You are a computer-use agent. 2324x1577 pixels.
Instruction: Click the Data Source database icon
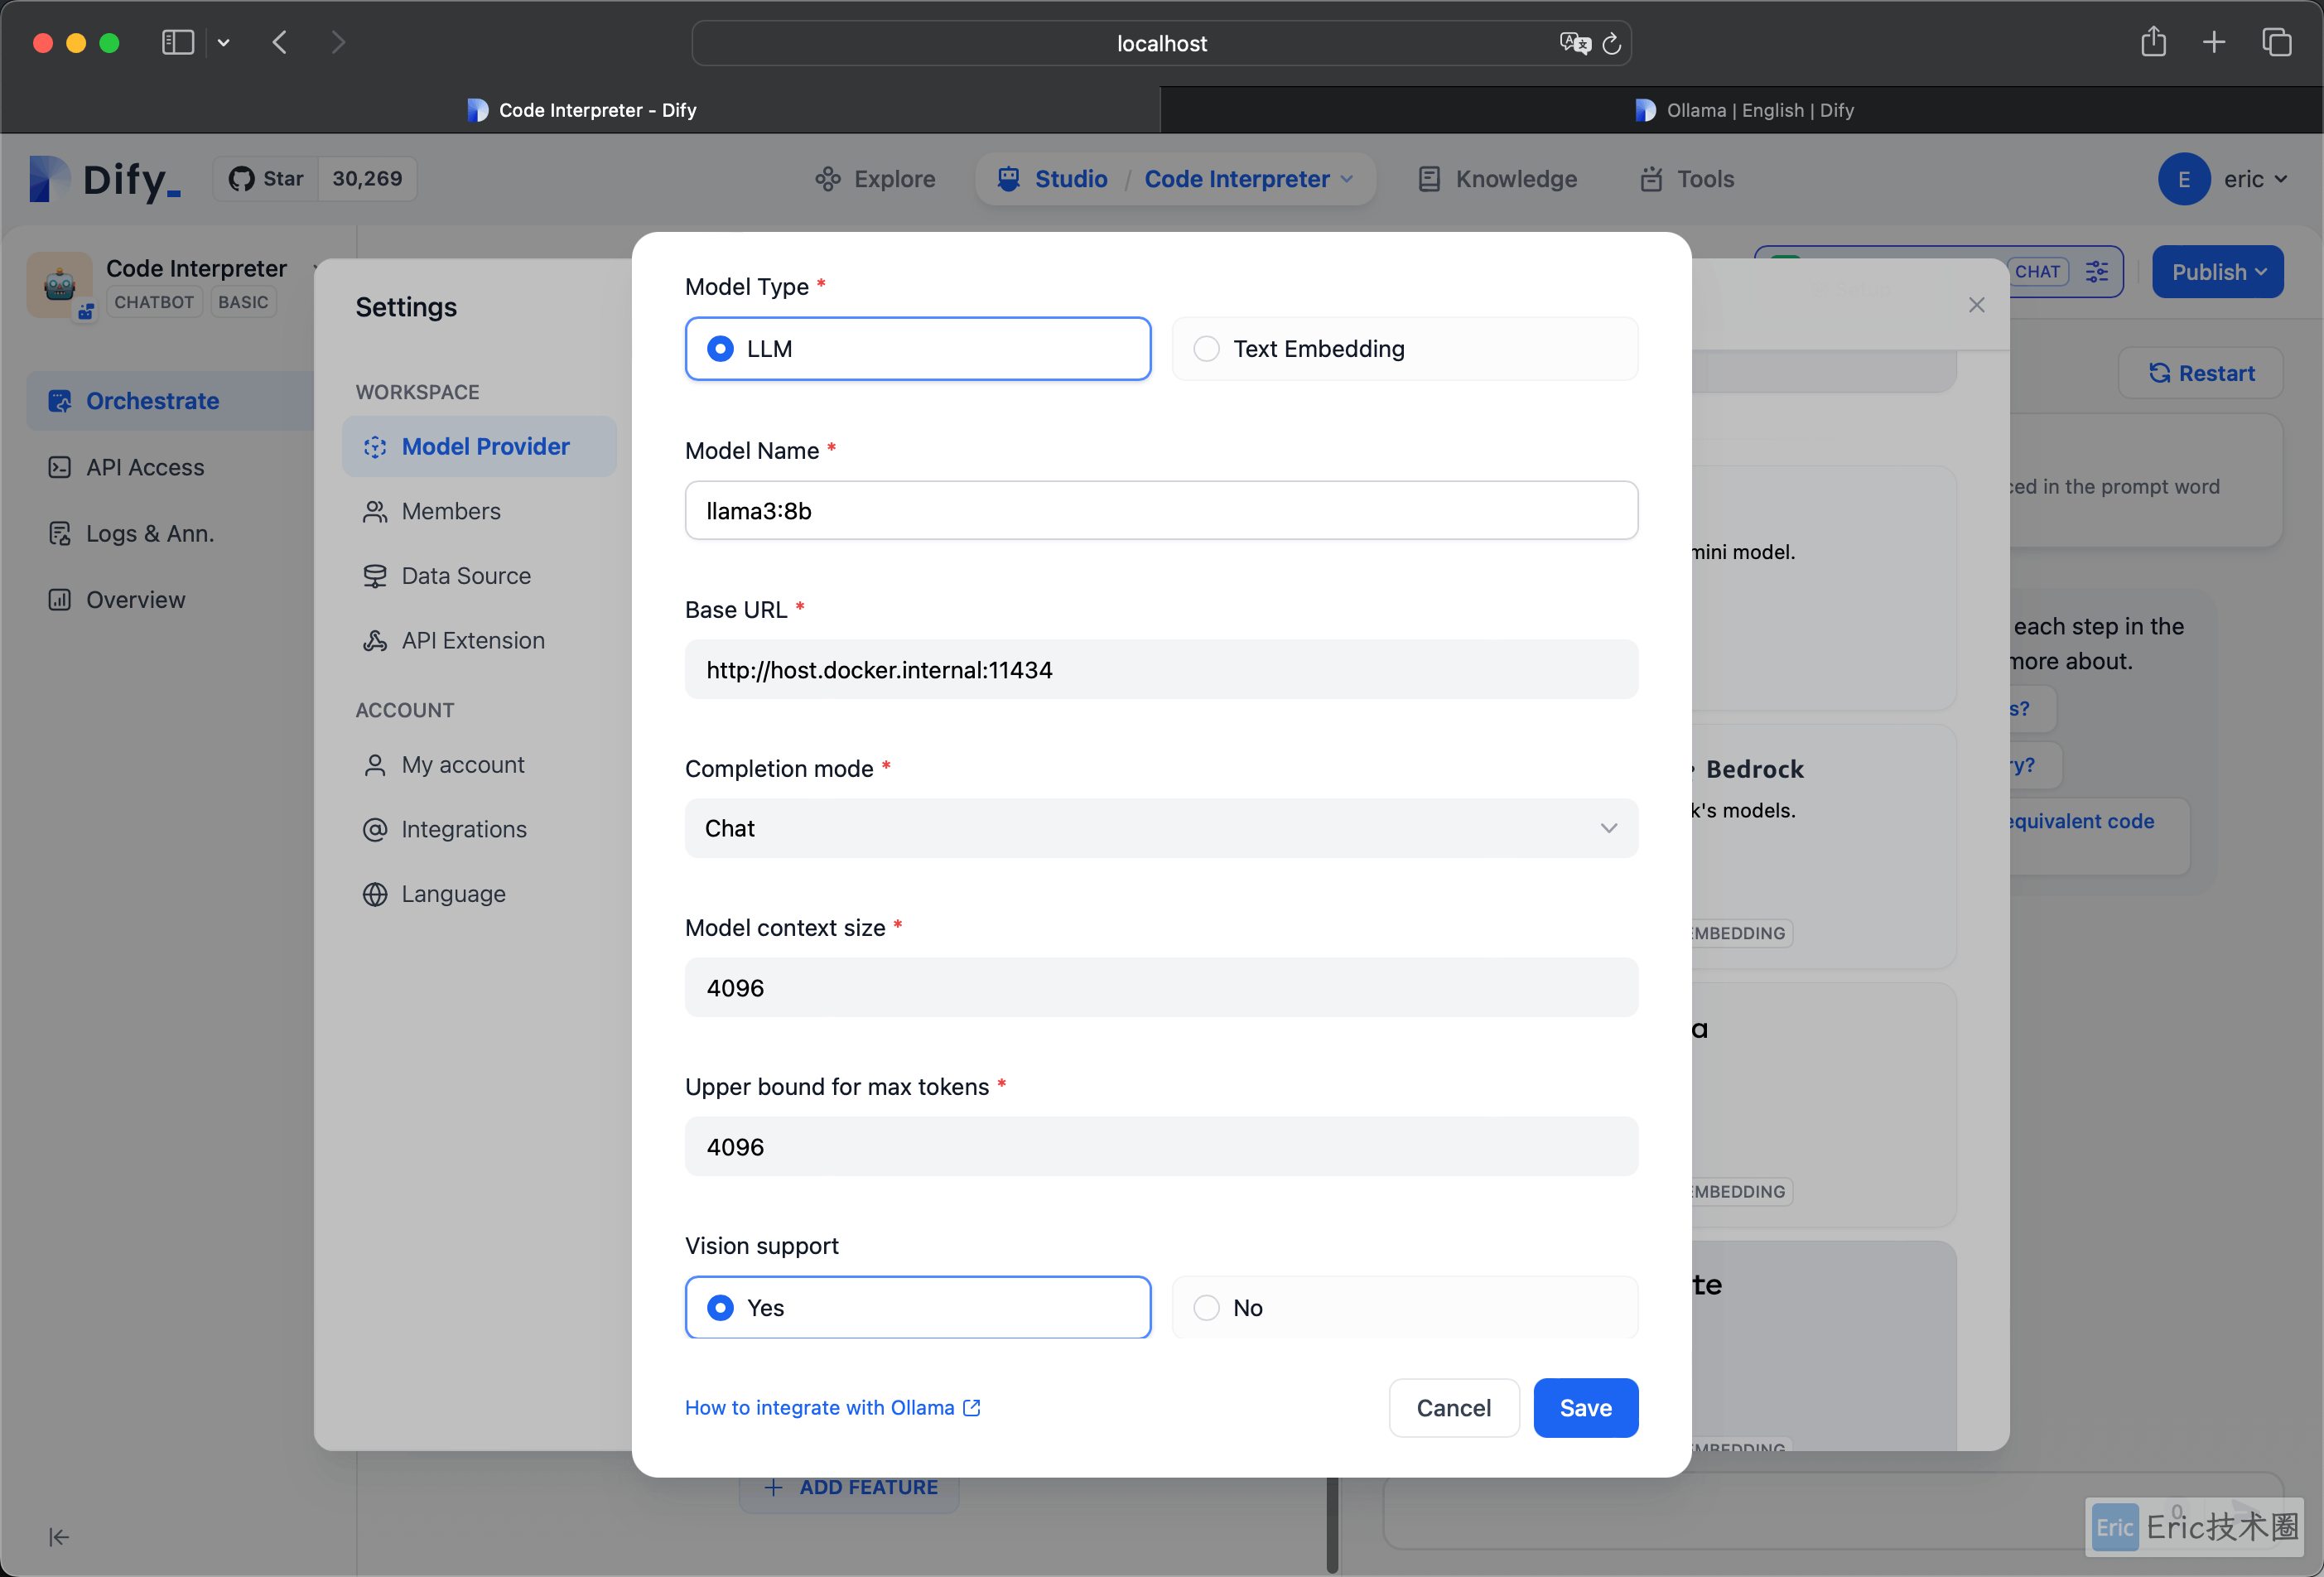[375, 576]
